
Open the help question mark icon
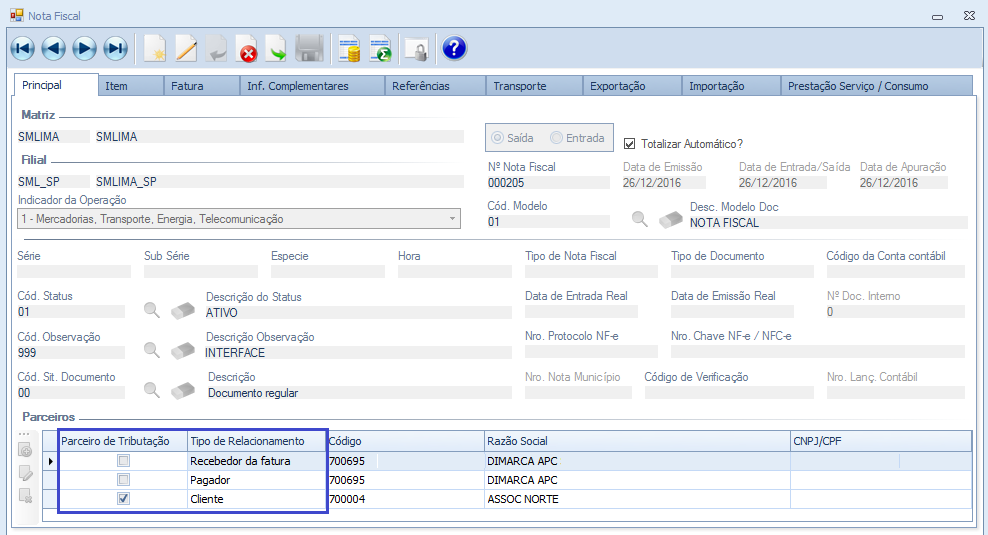click(x=454, y=48)
